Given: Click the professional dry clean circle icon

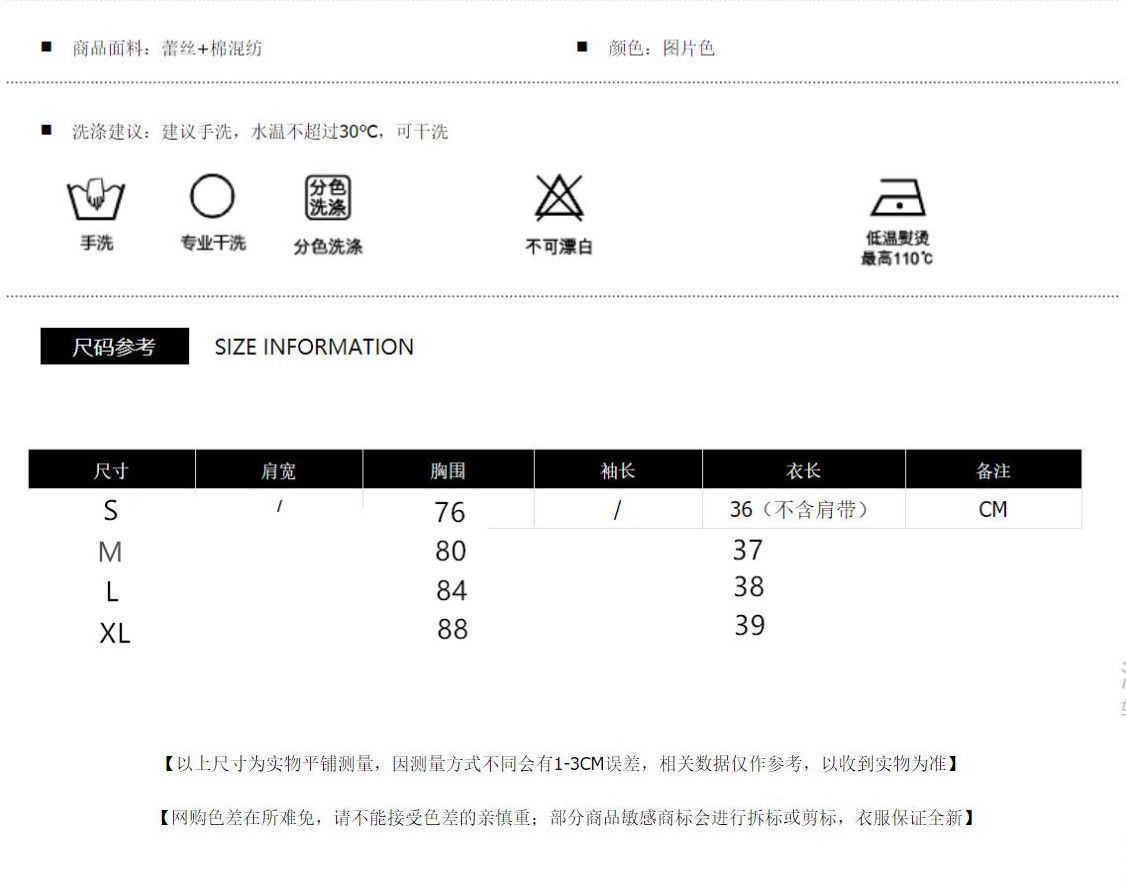Looking at the screenshot, I should (x=212, y=197).
